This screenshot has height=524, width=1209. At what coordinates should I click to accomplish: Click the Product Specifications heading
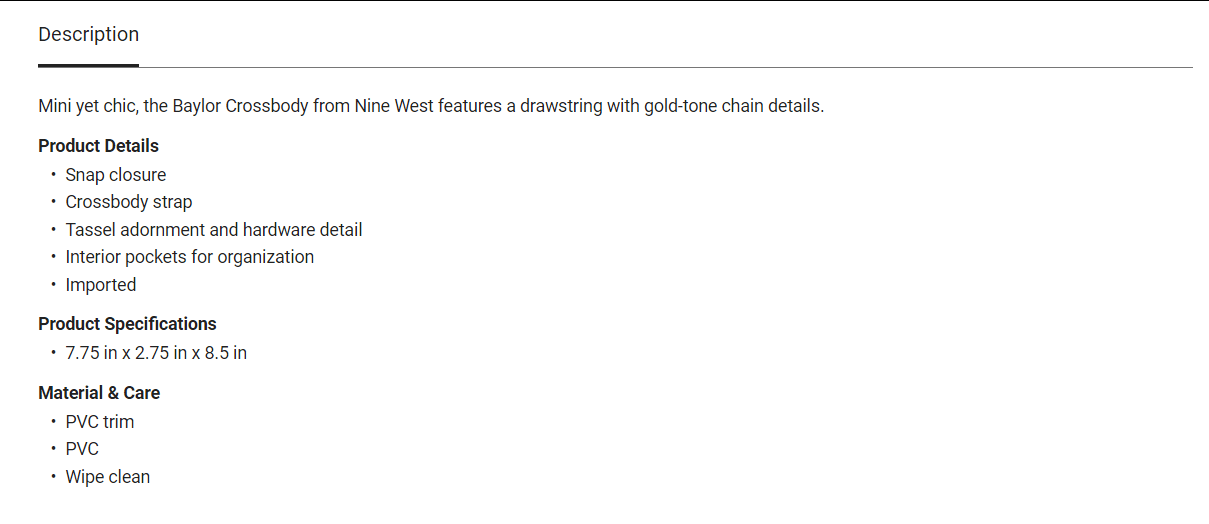127,324
